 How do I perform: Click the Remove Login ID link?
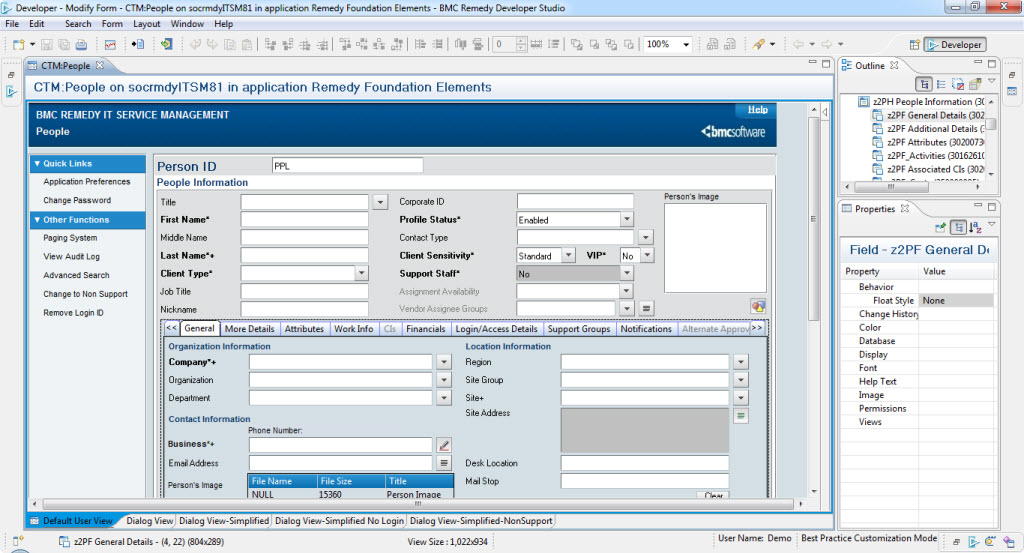[73, 313]
